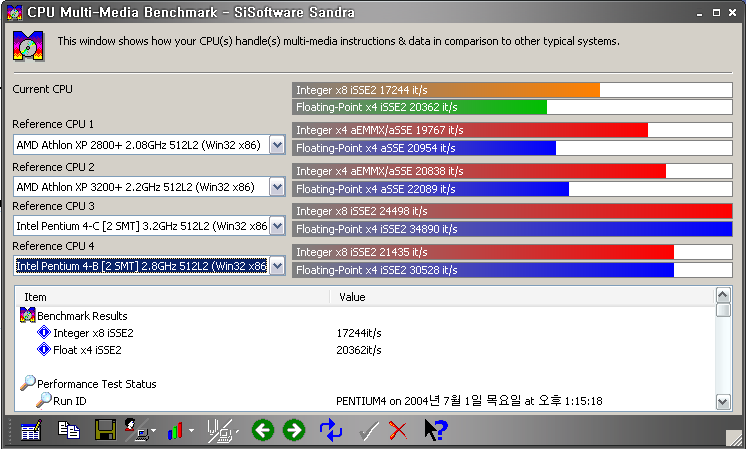
Task: Click the Copy to clipboard toolbar icon
Action: pos(69,430)
